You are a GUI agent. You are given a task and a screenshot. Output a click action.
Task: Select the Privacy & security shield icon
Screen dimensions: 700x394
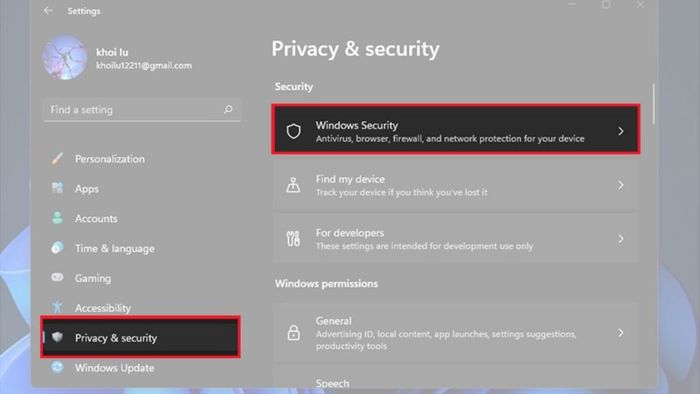pos(57,337)
